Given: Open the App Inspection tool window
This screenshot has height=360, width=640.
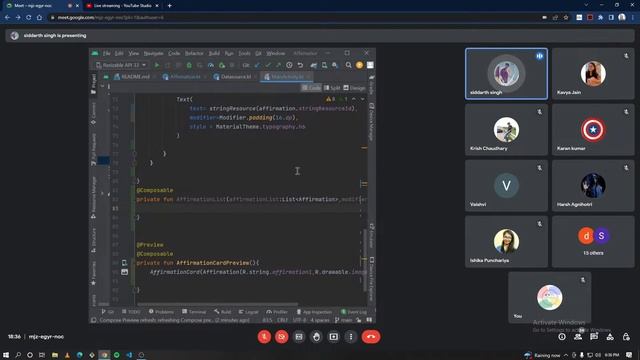Looking at the screenshot, I should click(314, 312).
